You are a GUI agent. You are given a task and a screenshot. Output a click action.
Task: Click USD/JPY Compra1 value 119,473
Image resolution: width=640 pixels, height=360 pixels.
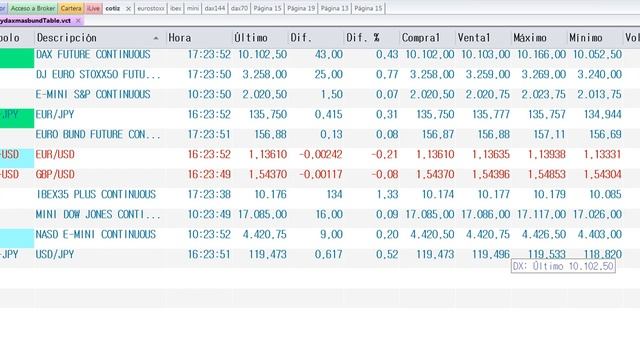pos(435,254)
